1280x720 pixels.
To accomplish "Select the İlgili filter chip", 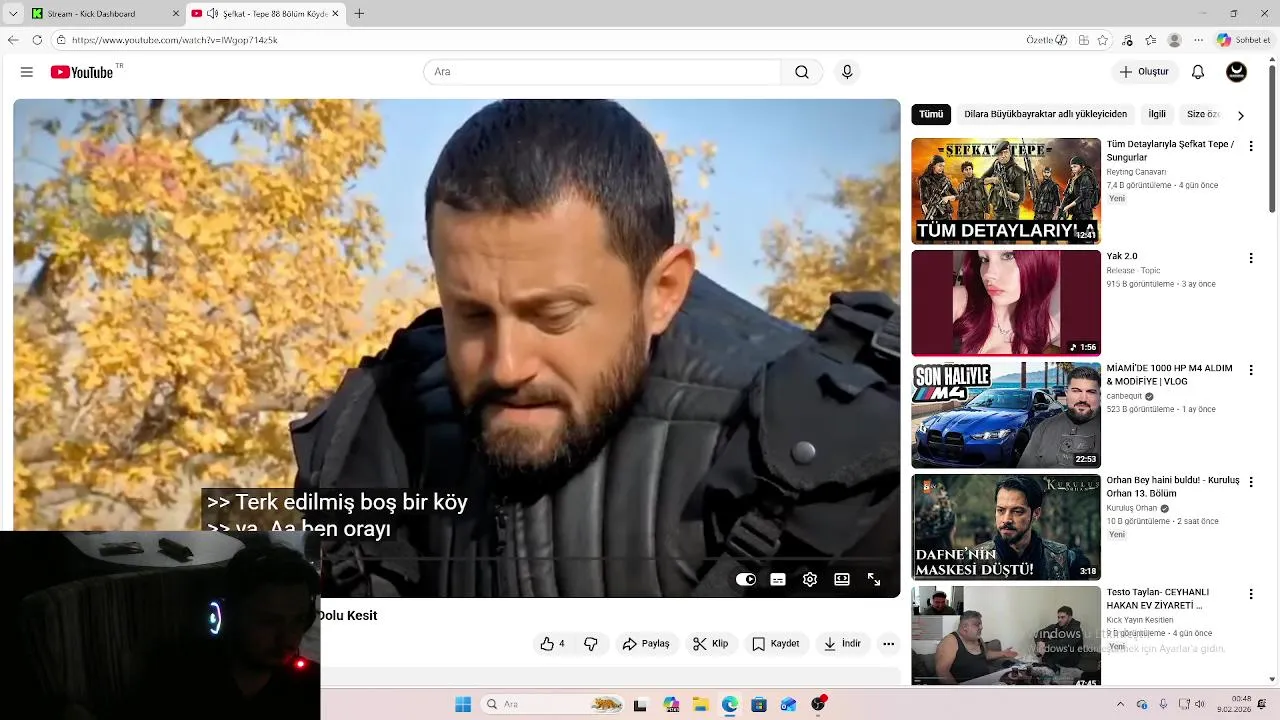I will point(1157,114).
